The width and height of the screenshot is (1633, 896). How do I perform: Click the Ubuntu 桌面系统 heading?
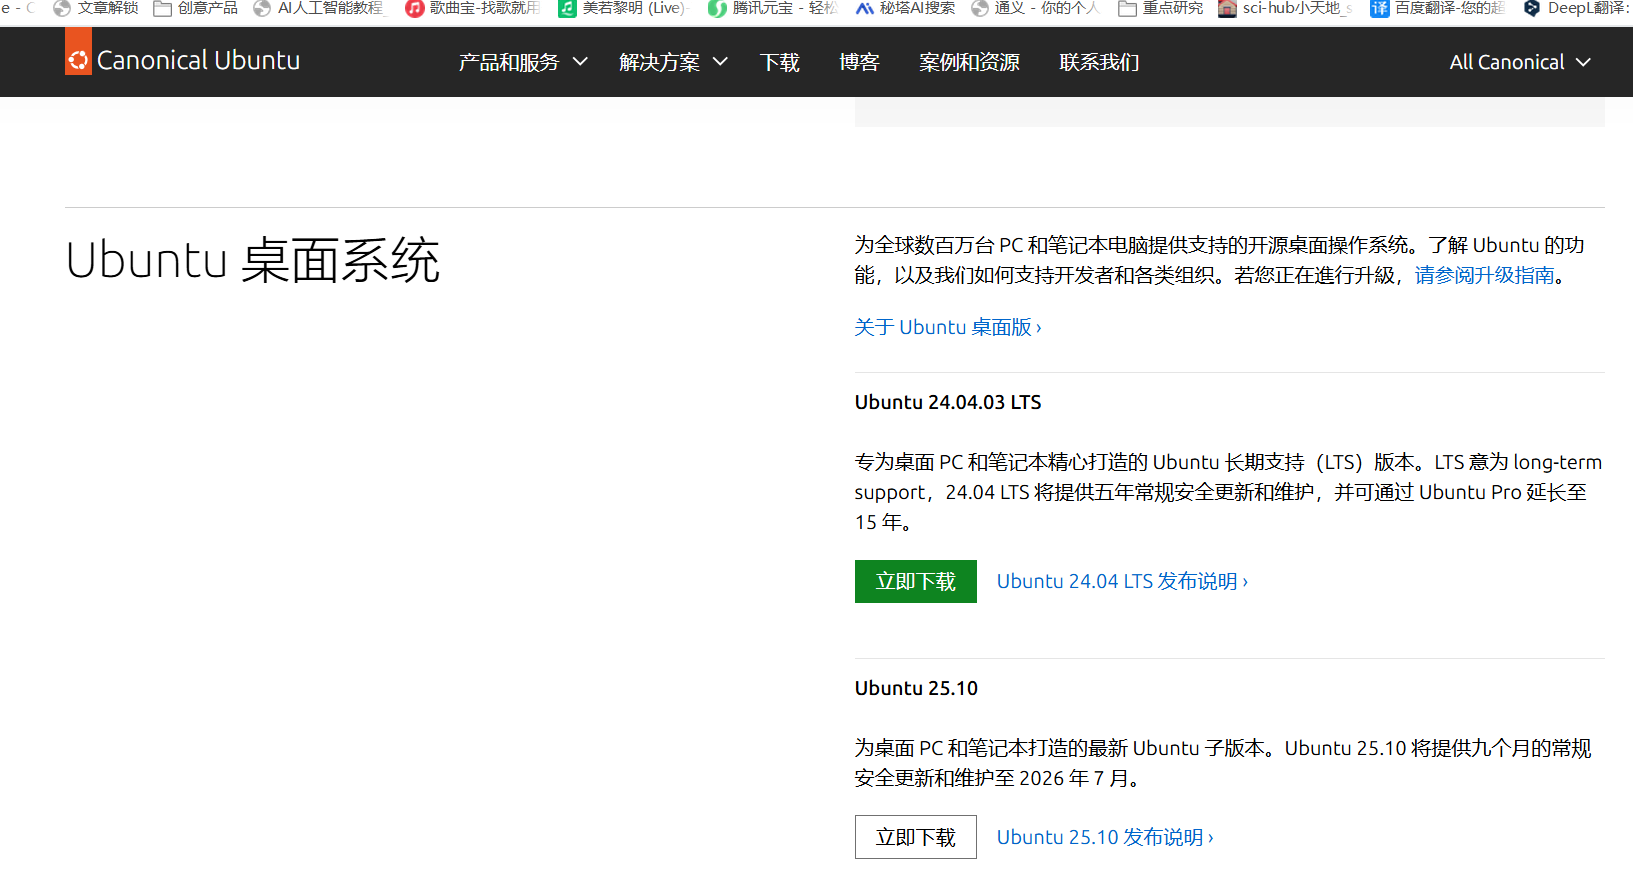(x=253, y=261)
